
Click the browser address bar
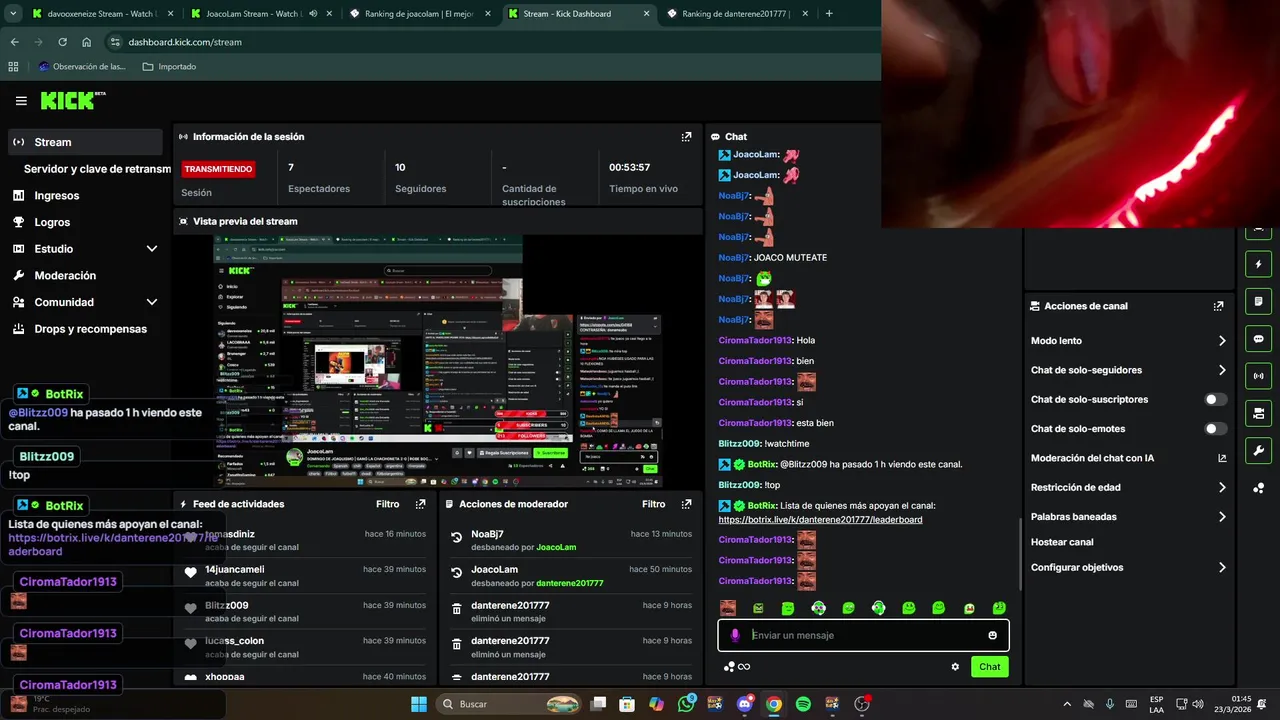coord(490,42)
